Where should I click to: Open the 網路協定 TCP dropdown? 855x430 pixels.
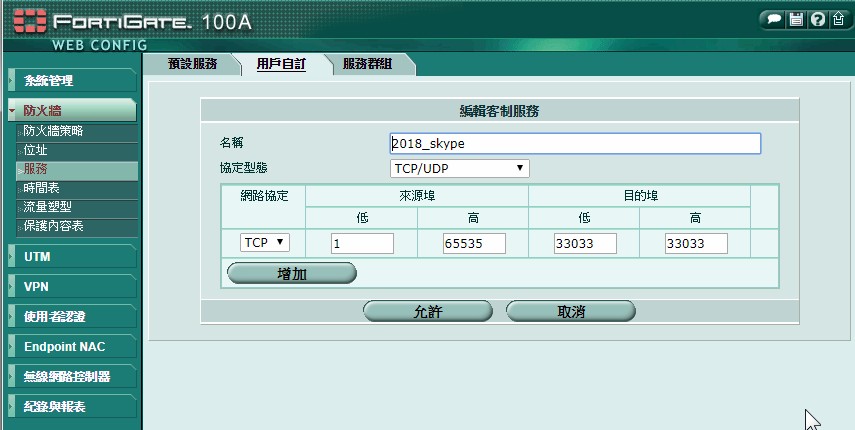tap(264, 243)
